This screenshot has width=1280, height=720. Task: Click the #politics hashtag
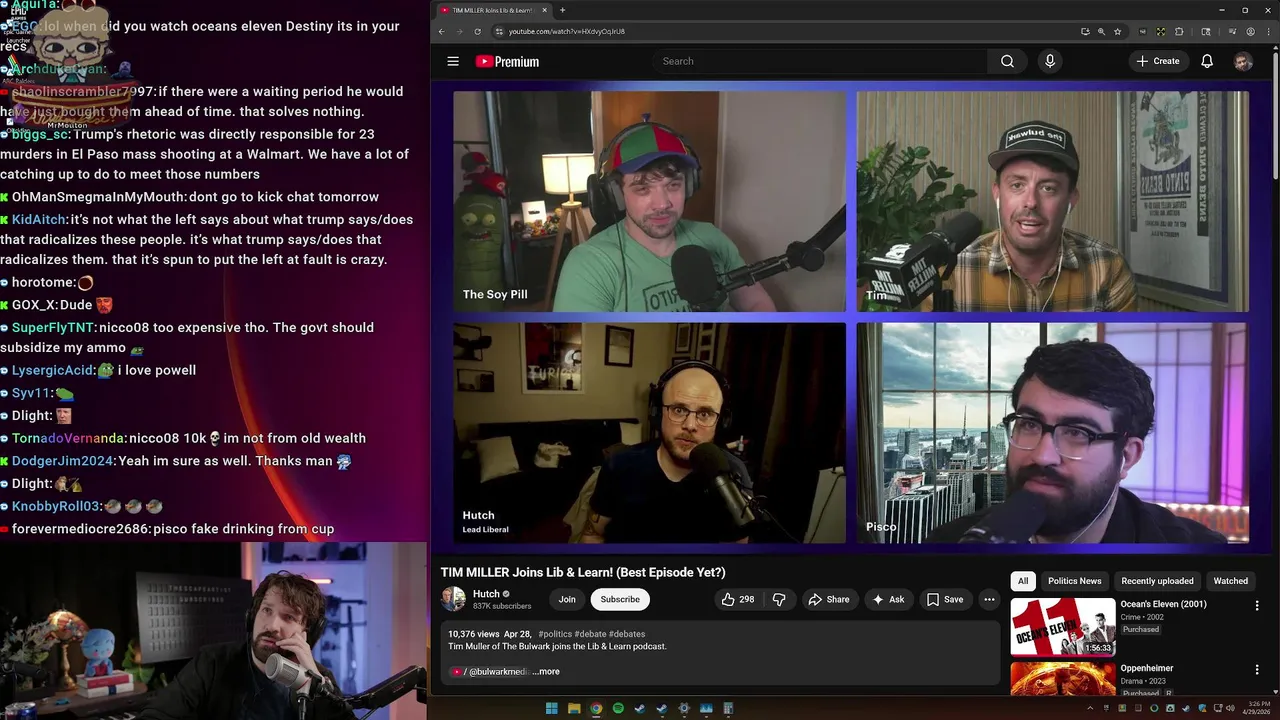point(554,634)
